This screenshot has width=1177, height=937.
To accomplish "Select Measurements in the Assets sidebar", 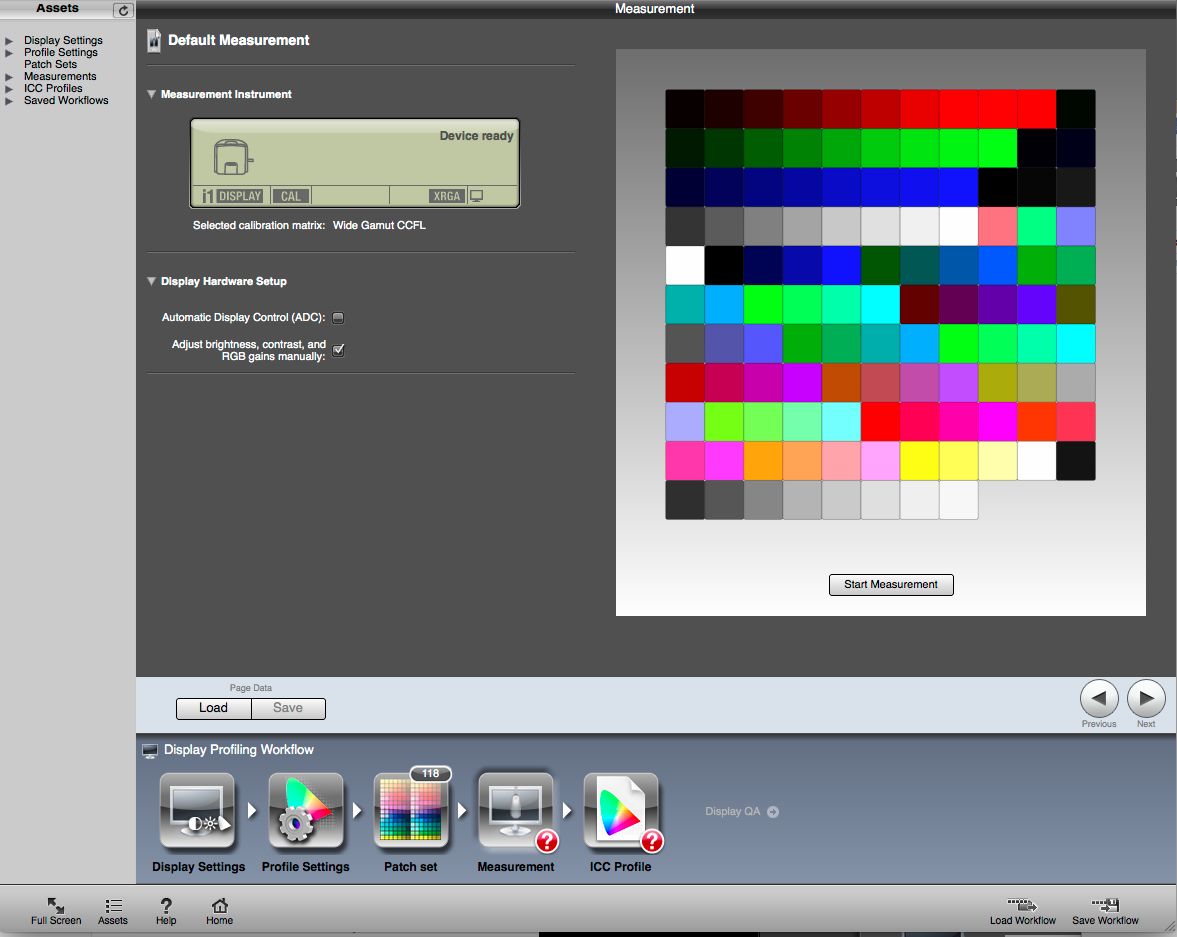I will [59, 76].
